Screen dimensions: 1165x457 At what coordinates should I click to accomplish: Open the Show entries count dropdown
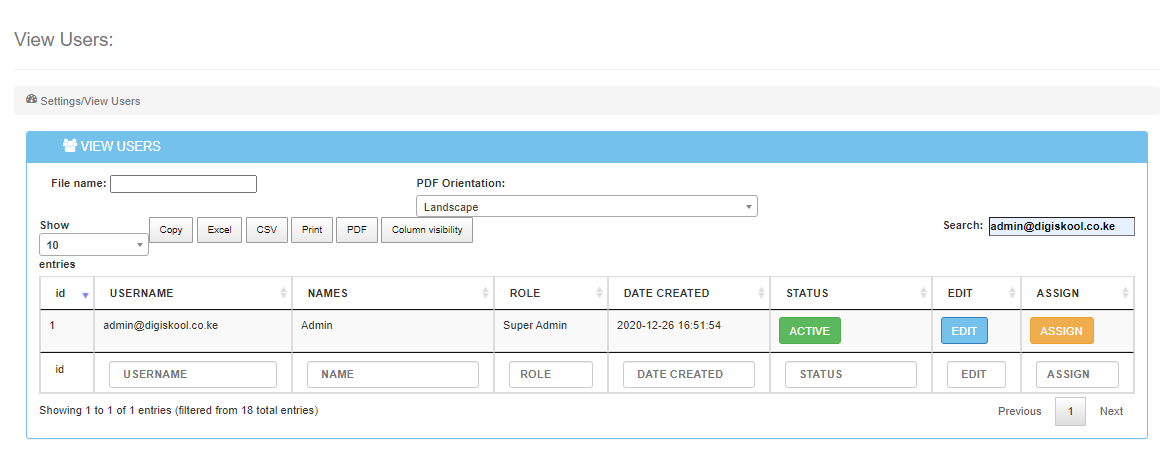coord(93,245)
